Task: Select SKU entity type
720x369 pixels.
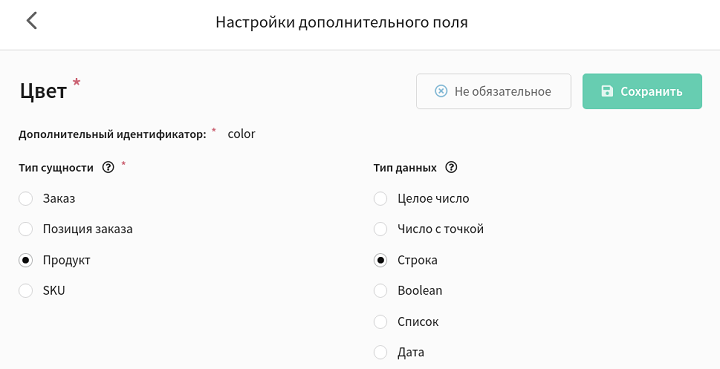Action: pos(26,291)
